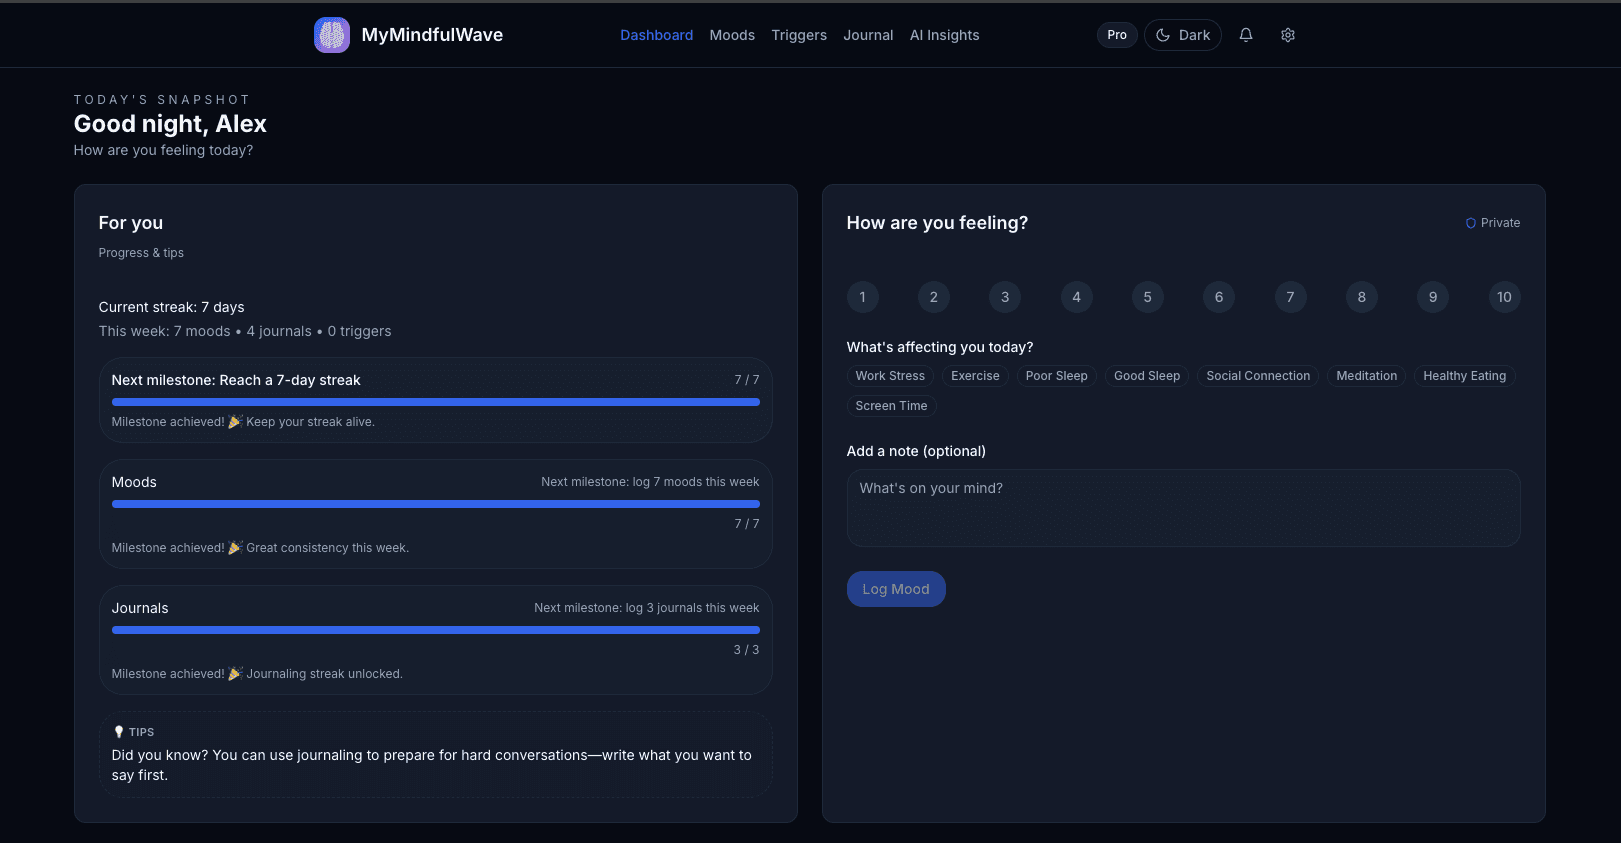Select mood rating 10
This screenshot has height=843, width=1621.
(x=1505, y=297)
